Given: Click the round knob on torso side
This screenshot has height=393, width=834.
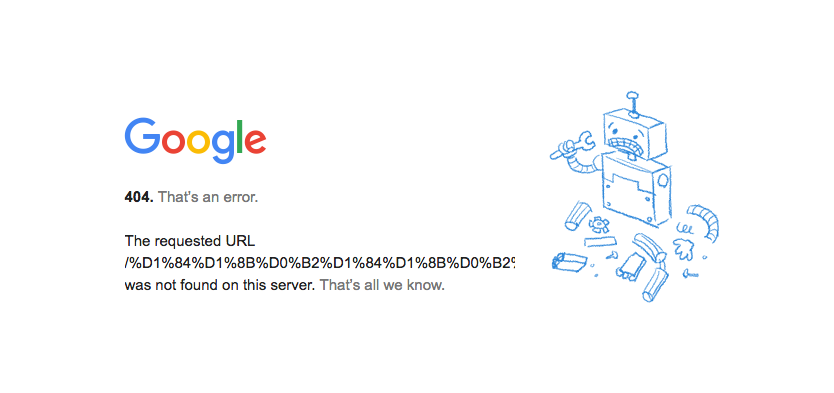Looking at the screenshot, I should (663, 181).
